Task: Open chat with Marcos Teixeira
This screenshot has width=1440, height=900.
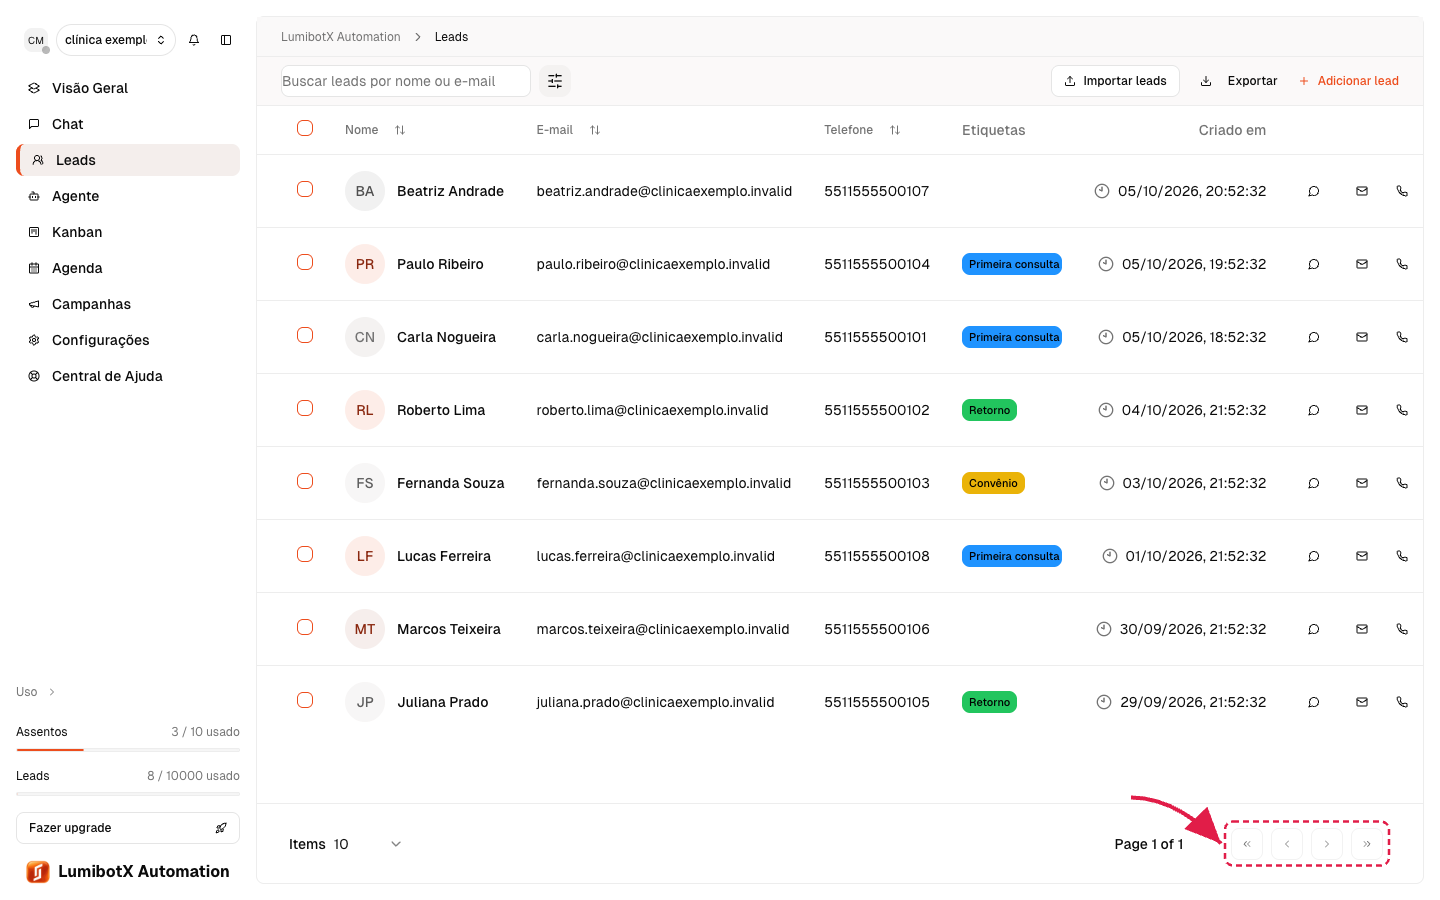Action: 1314,629
